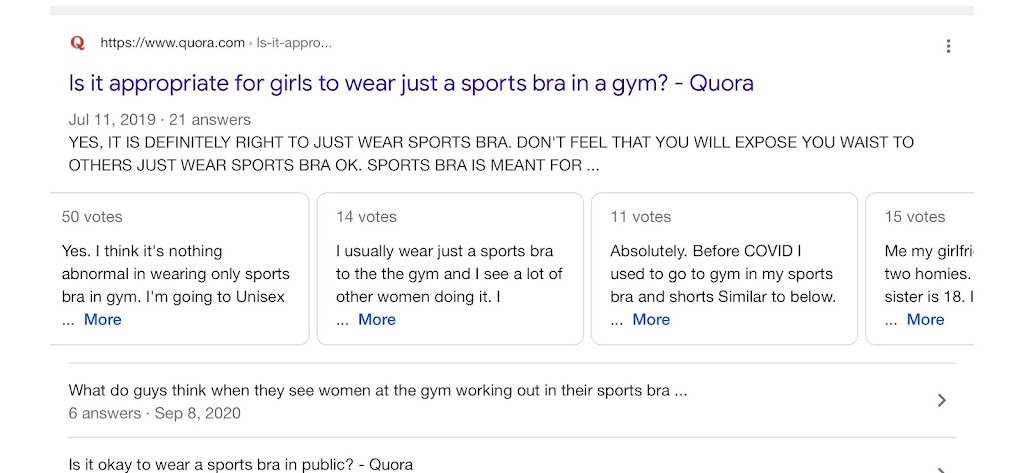Image resolution: width=1024 pixels, height=473 pixels.
Task: Click the Quora favicon icon
Action: pyautogui.click(x=78, y=43)
